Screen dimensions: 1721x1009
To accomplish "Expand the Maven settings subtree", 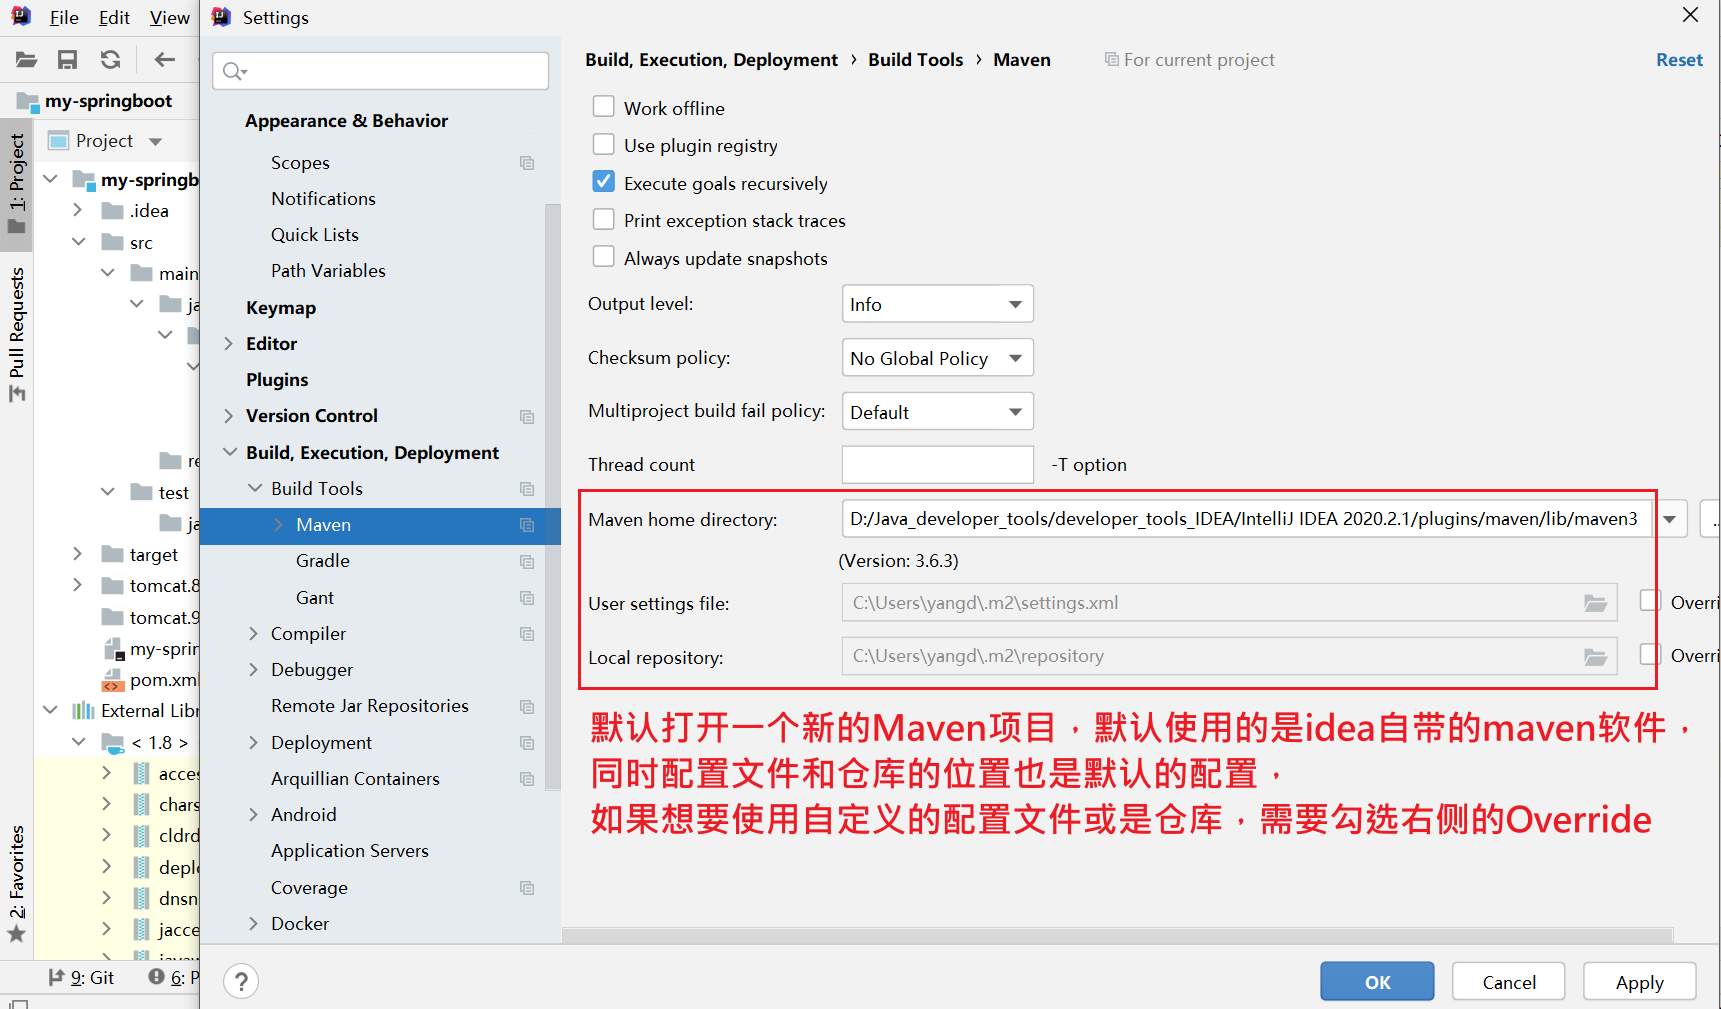I will coord(279,525).
